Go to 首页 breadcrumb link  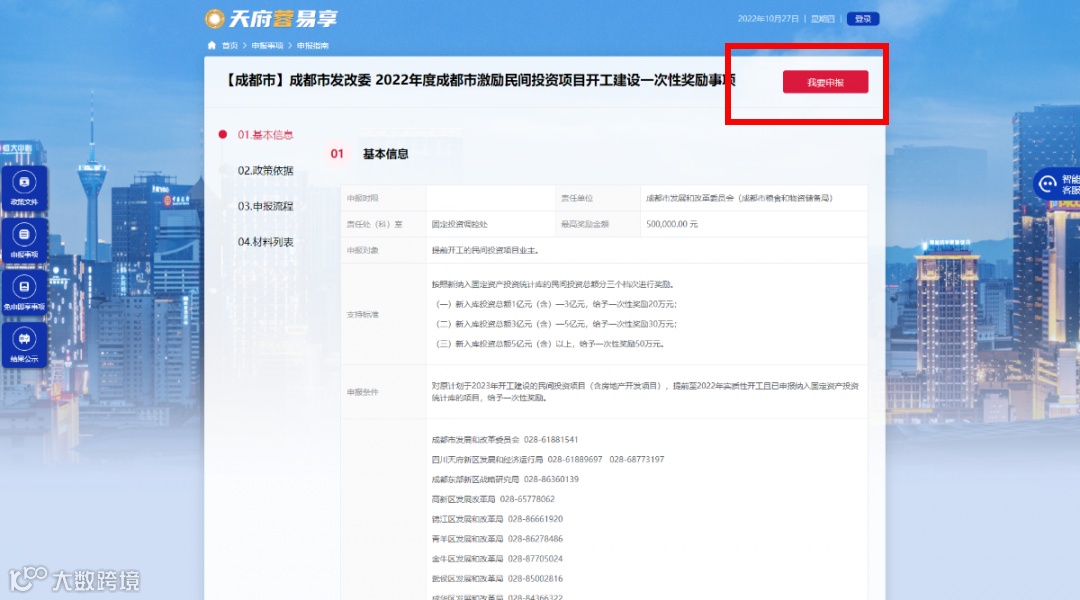pyautogui.click(x=229, y=45)
